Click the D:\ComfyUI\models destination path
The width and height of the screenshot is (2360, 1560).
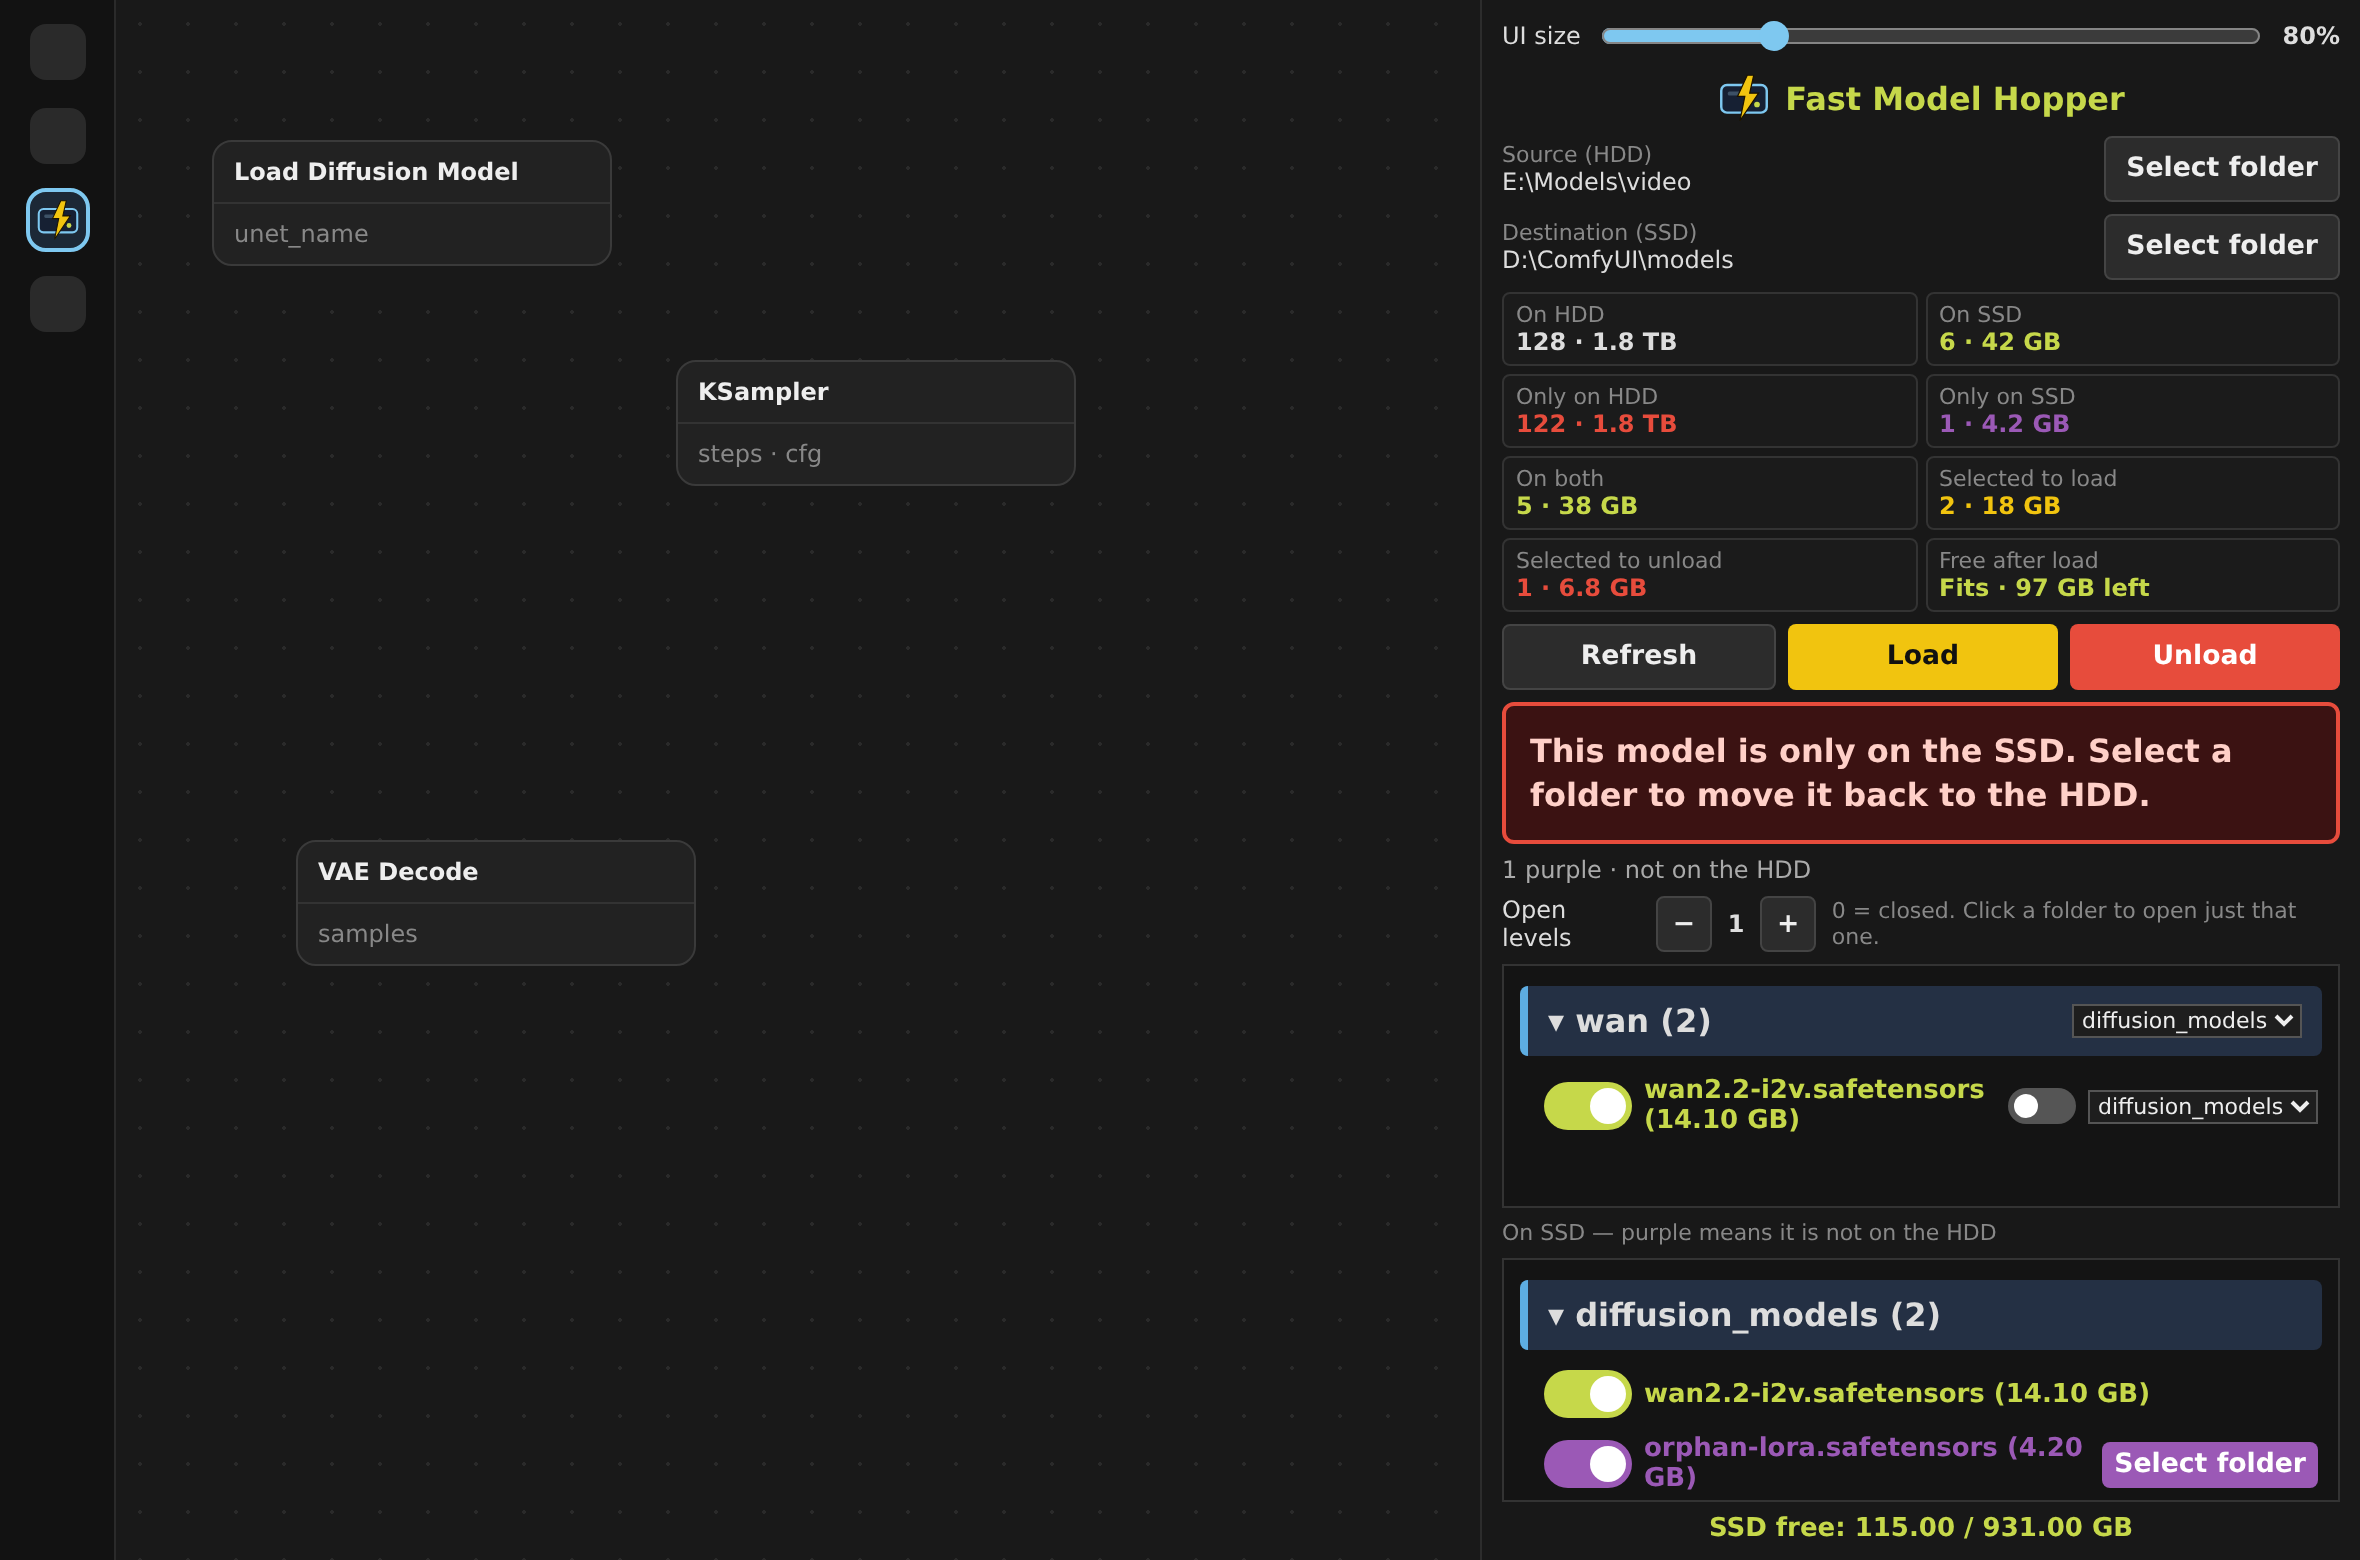point(1617,260)
